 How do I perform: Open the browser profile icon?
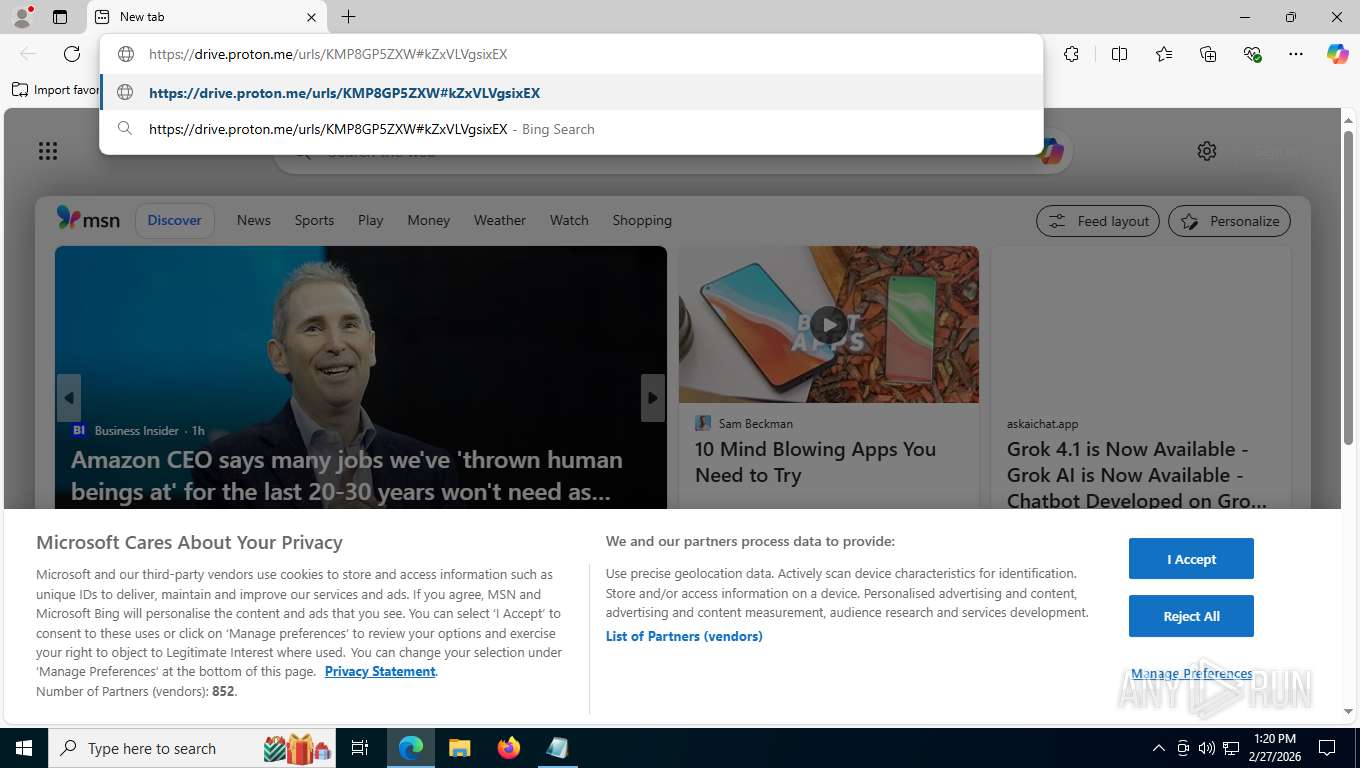(21, 17)
